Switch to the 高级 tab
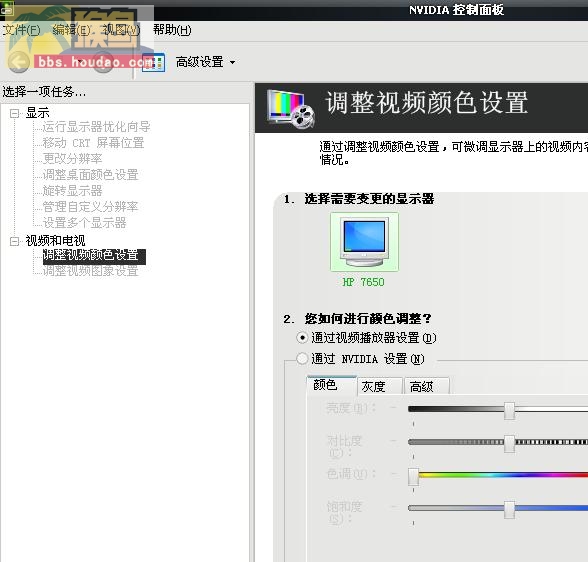Image resolution: width=588 pixels, height=562 pixels. point(427,386)
